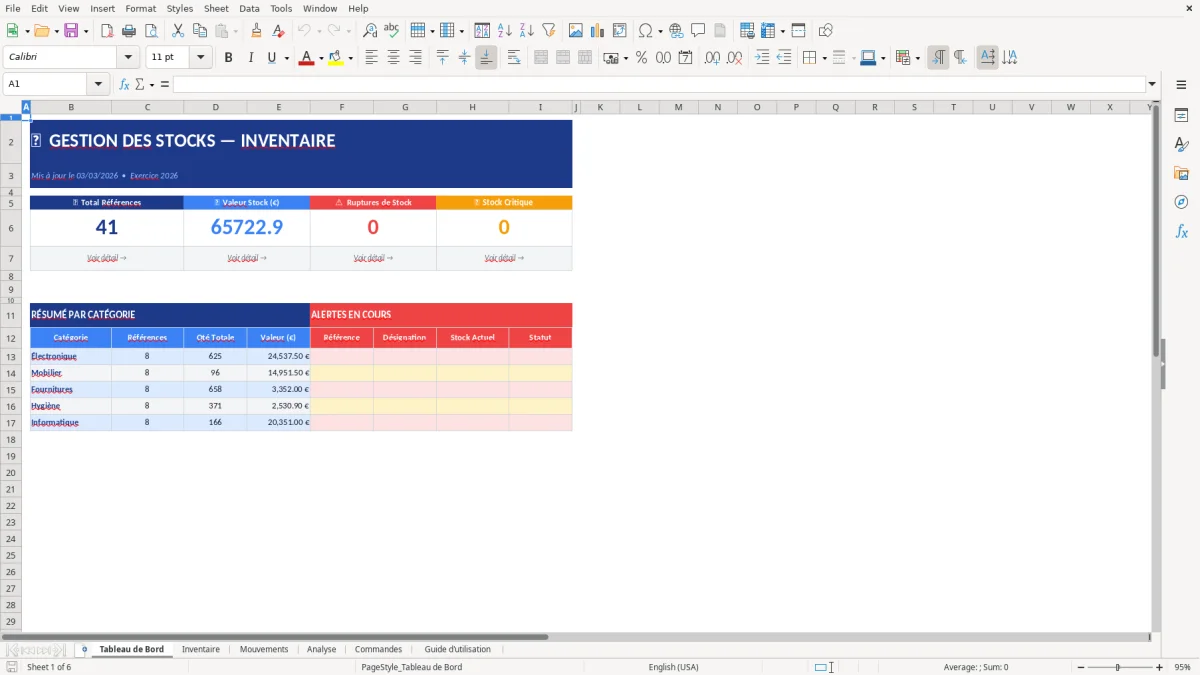Format selection as percent

[x=640, y=57]
